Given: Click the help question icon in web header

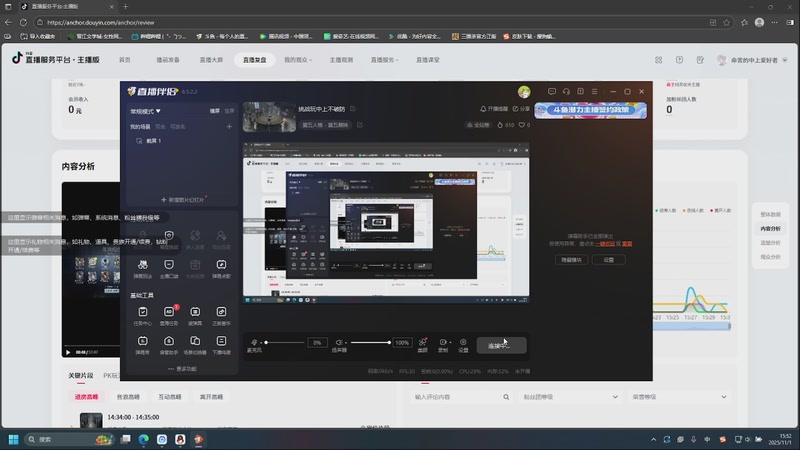Looking at the screenshot, I should click(679, 60).
